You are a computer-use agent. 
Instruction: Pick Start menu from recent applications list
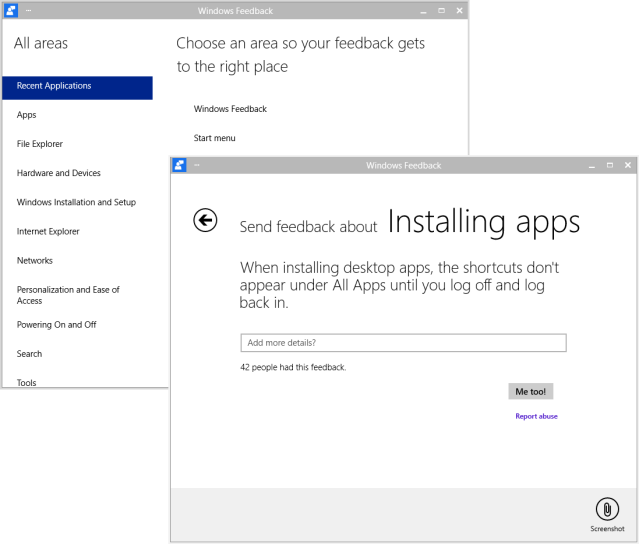[x=214, y=138]
